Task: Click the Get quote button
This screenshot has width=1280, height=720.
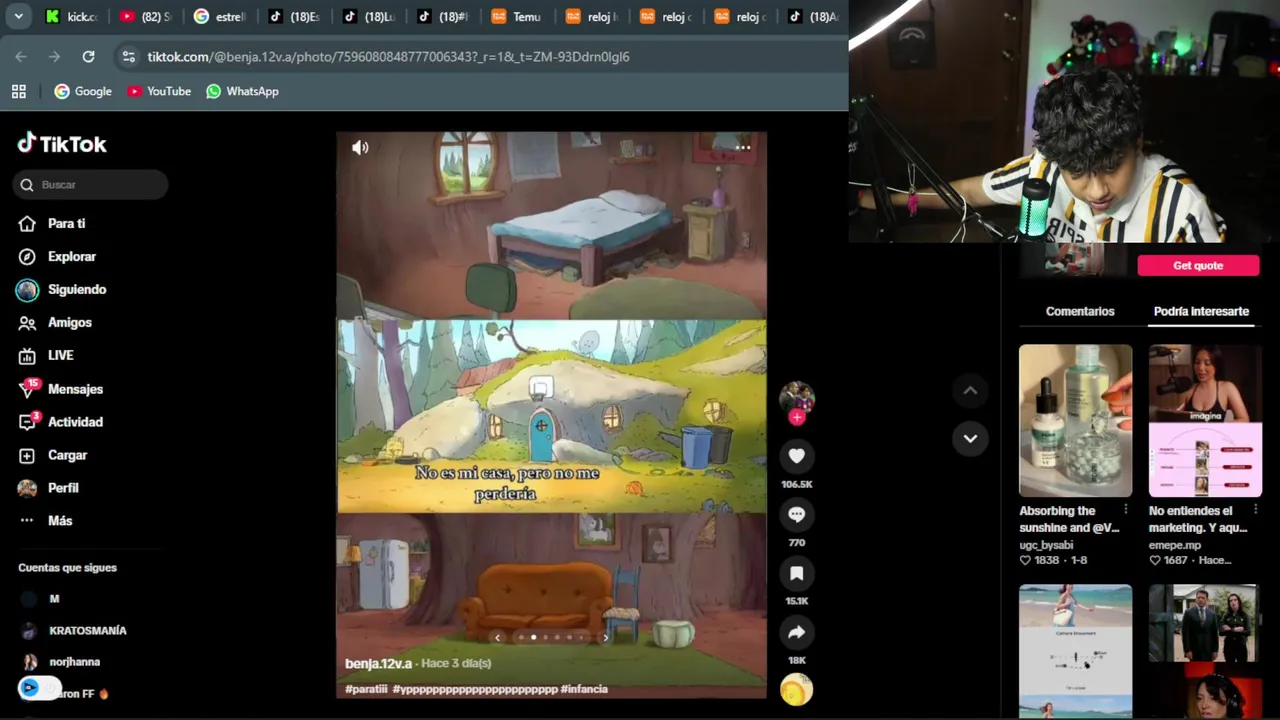Action: [x=1198, y=265]
